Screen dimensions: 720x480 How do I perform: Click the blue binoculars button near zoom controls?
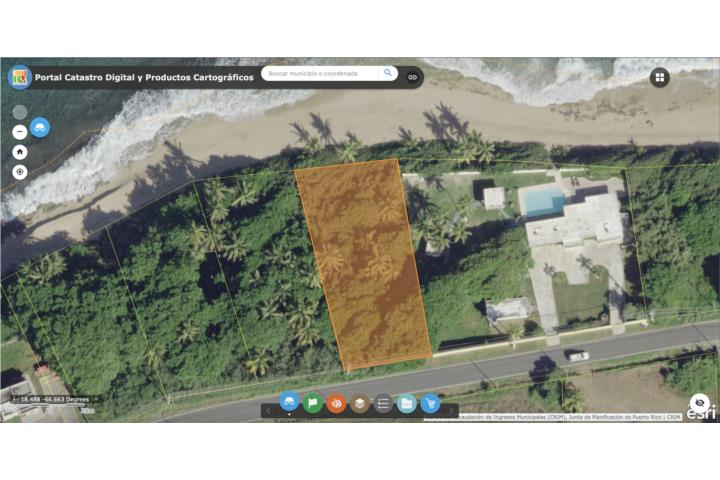(39, 127)
